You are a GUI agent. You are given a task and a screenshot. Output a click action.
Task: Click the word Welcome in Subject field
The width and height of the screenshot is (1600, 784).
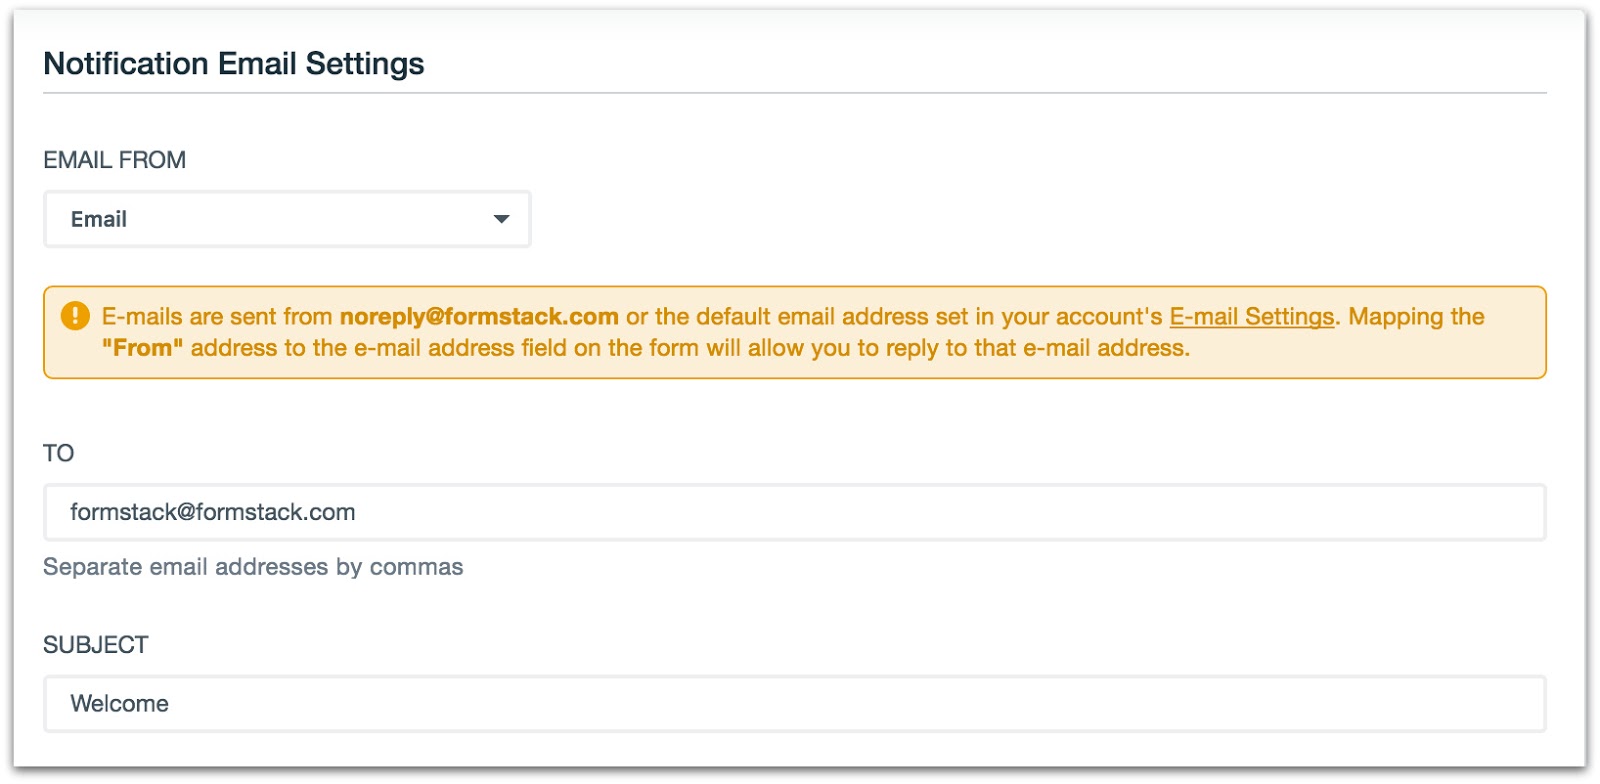click(x=120, y=704)
